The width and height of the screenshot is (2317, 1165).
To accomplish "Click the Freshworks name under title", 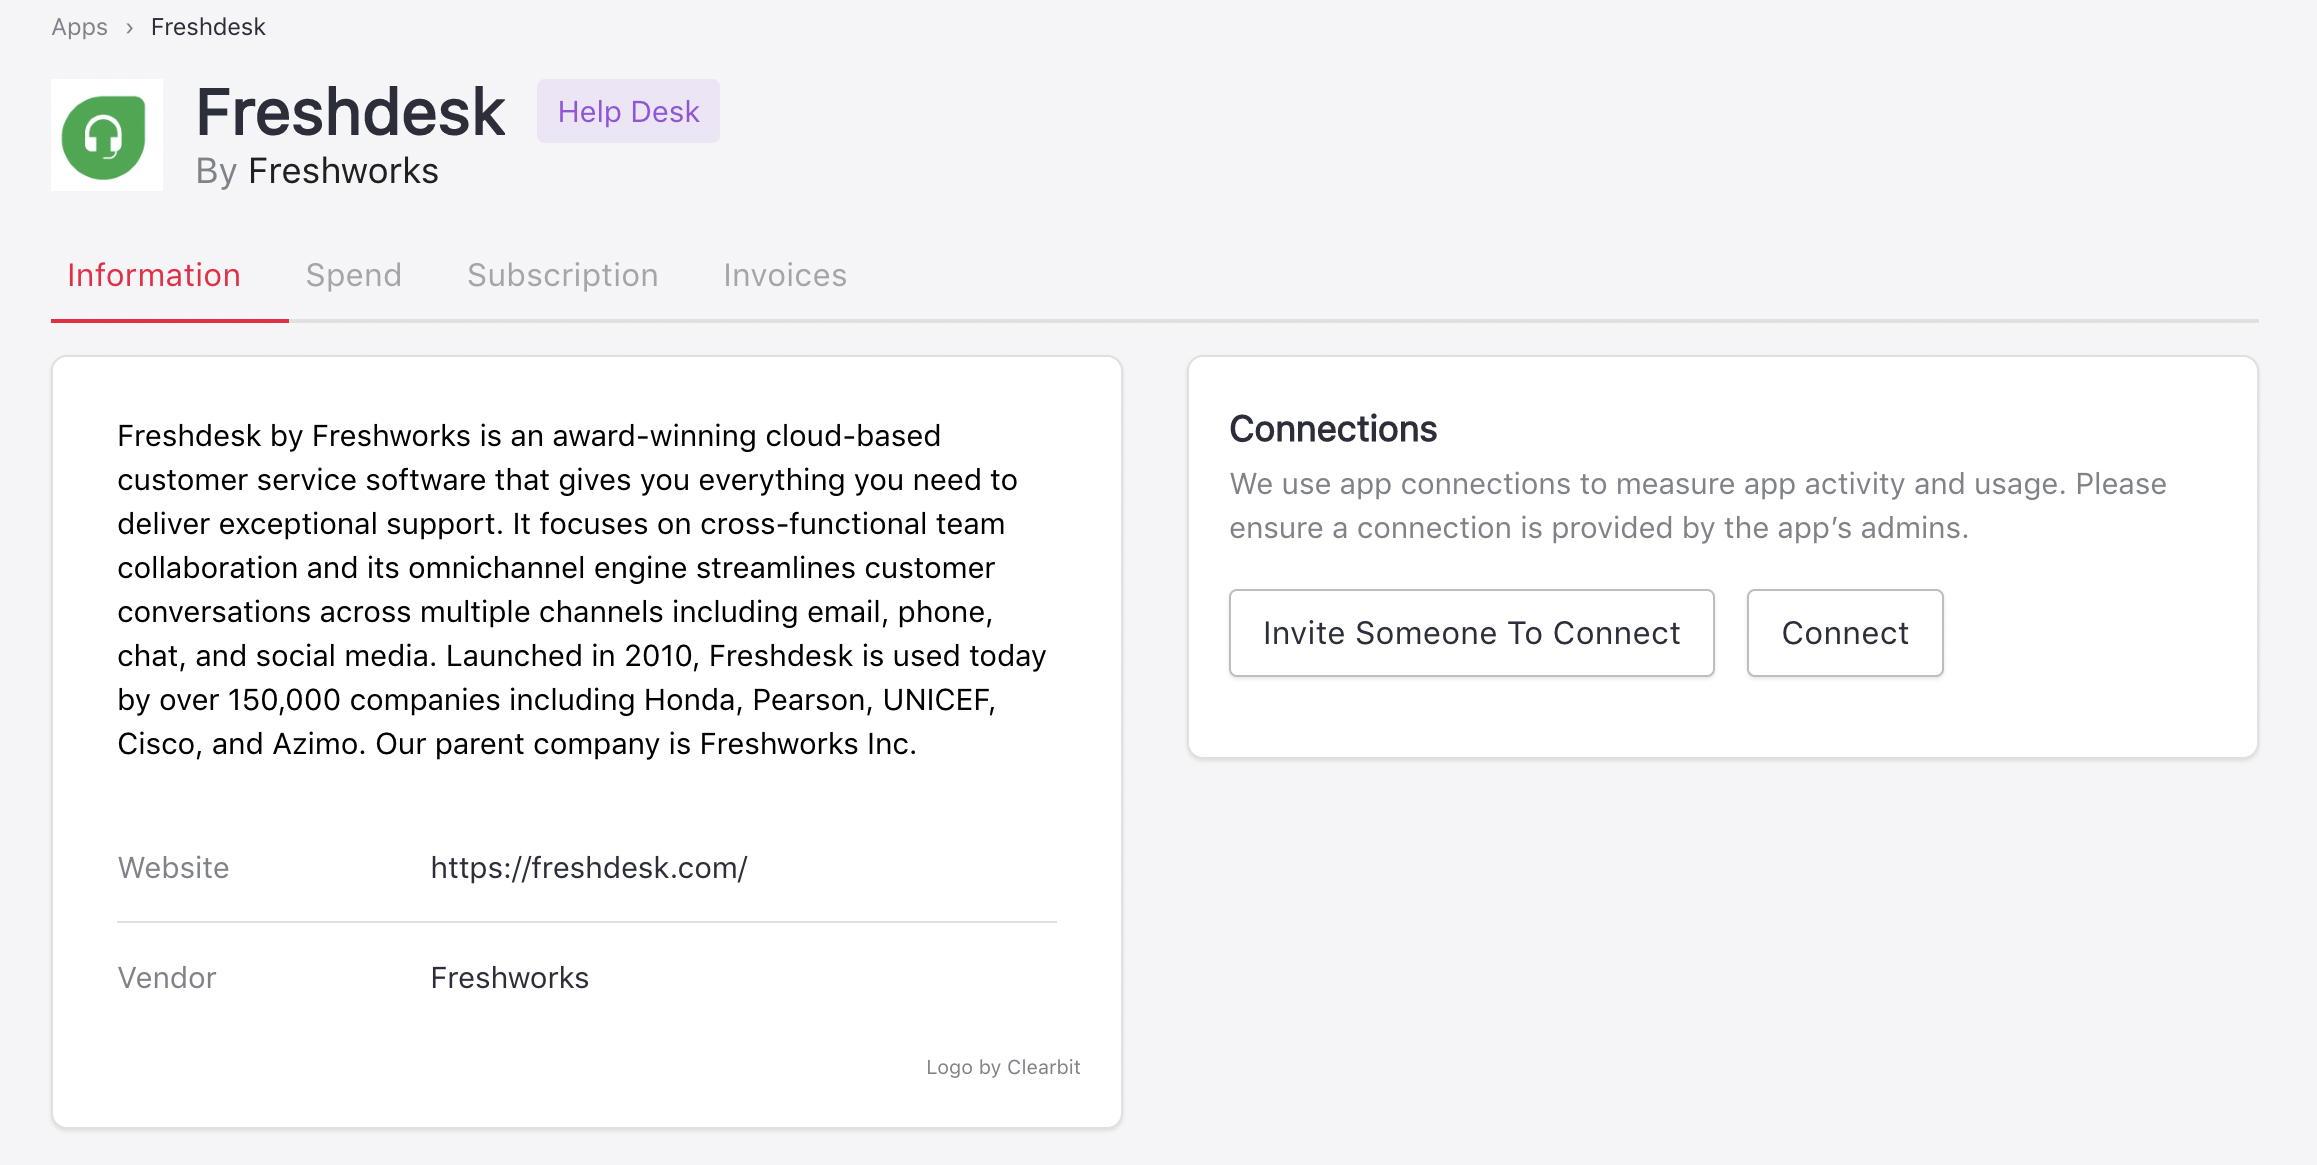I will coord(343,171).
